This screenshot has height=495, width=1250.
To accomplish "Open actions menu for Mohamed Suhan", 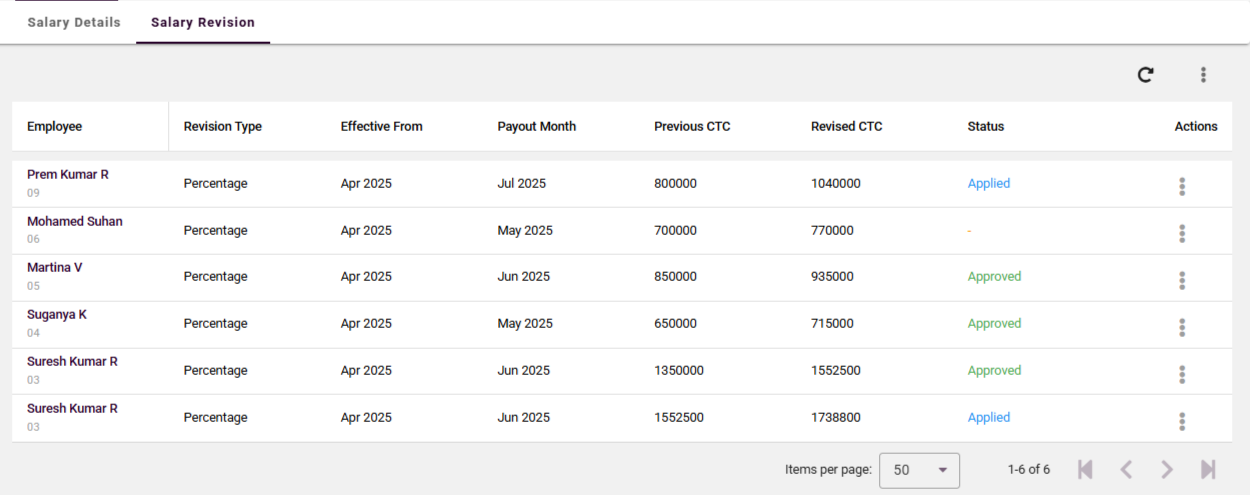I will (x=1182, y=234).
